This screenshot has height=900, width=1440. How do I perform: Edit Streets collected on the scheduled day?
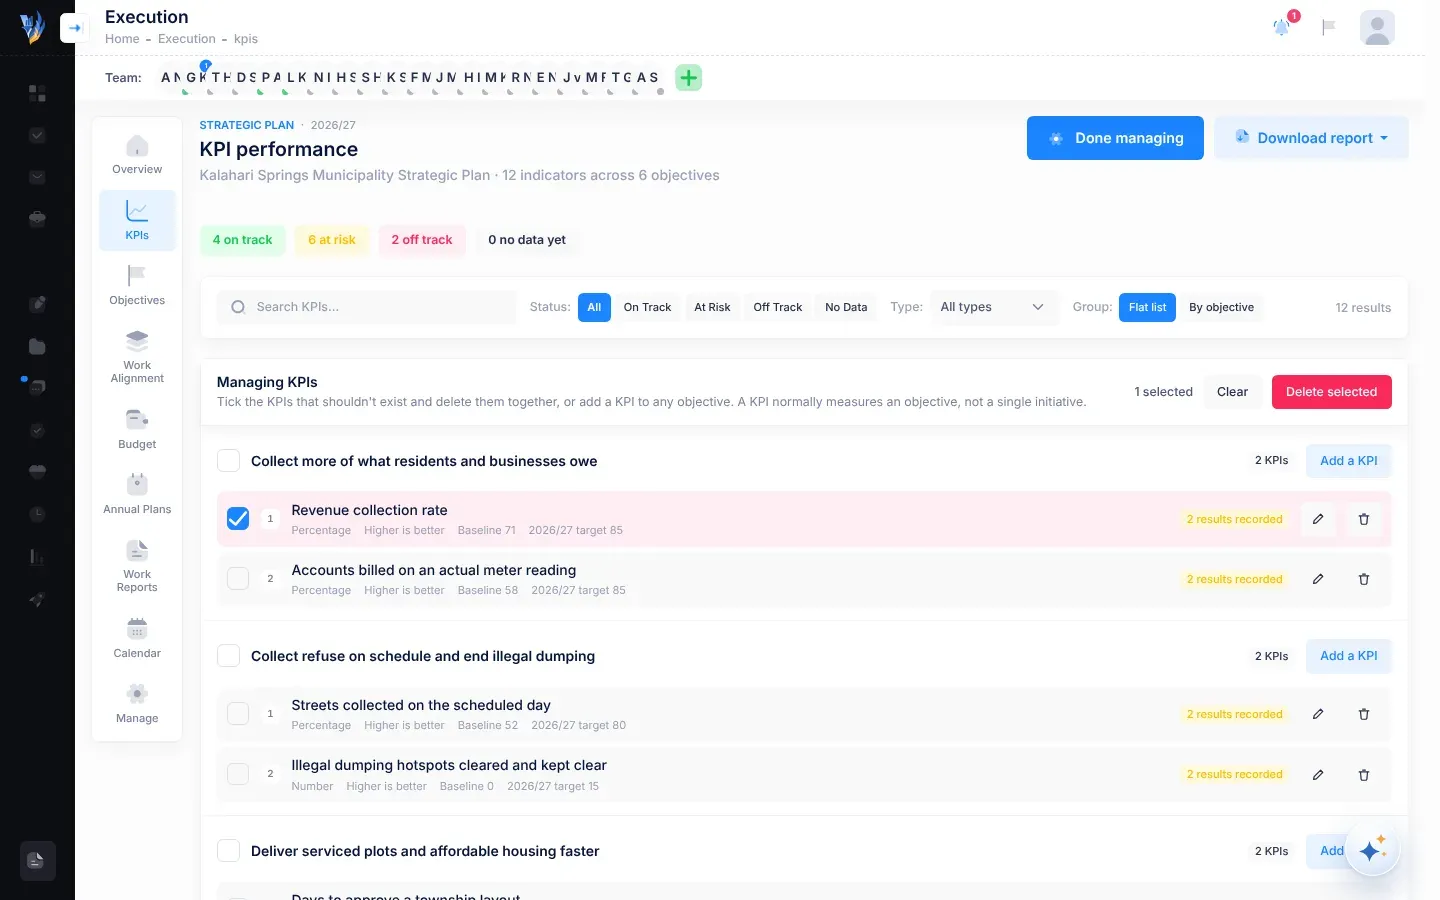pos(1318,714)
